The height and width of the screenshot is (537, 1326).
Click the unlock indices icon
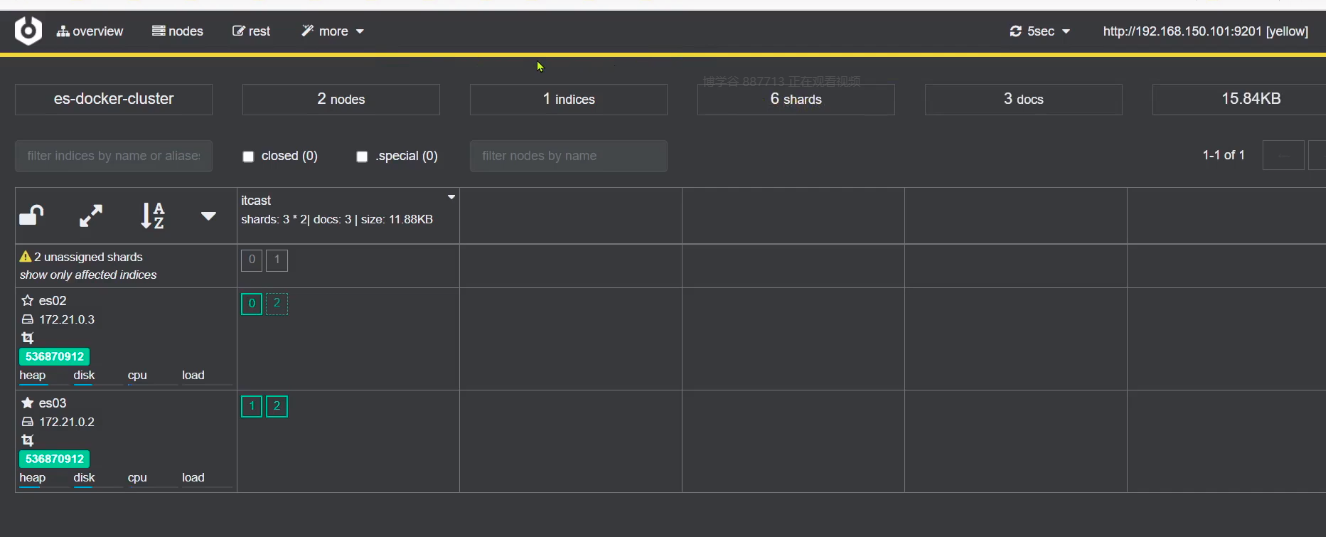(32, 215)
